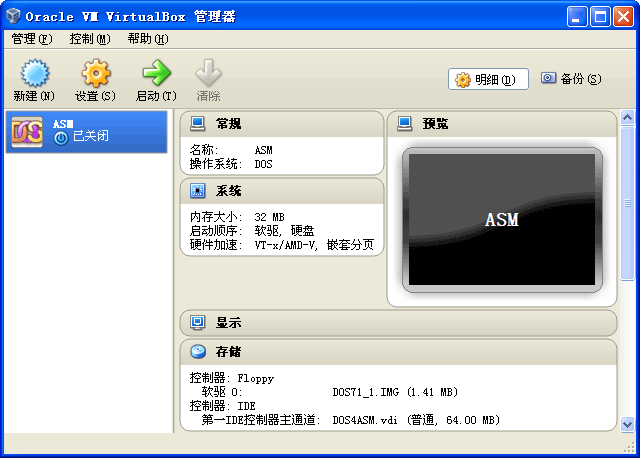
Task: Click the boot order value 软驱, 硬盘
Action: pyautogui.click(x=284, y=231)
